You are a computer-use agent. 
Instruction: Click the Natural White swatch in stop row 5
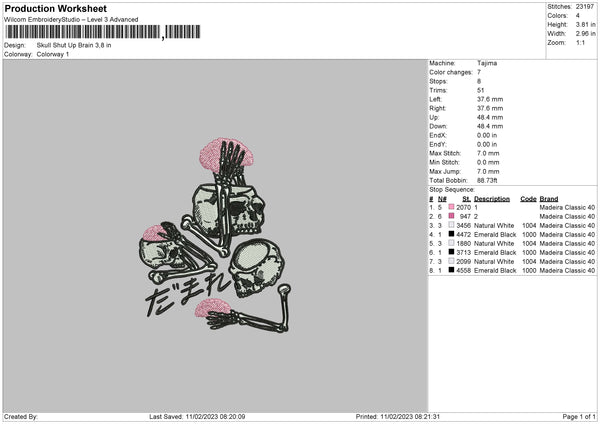tap(451, 243)
